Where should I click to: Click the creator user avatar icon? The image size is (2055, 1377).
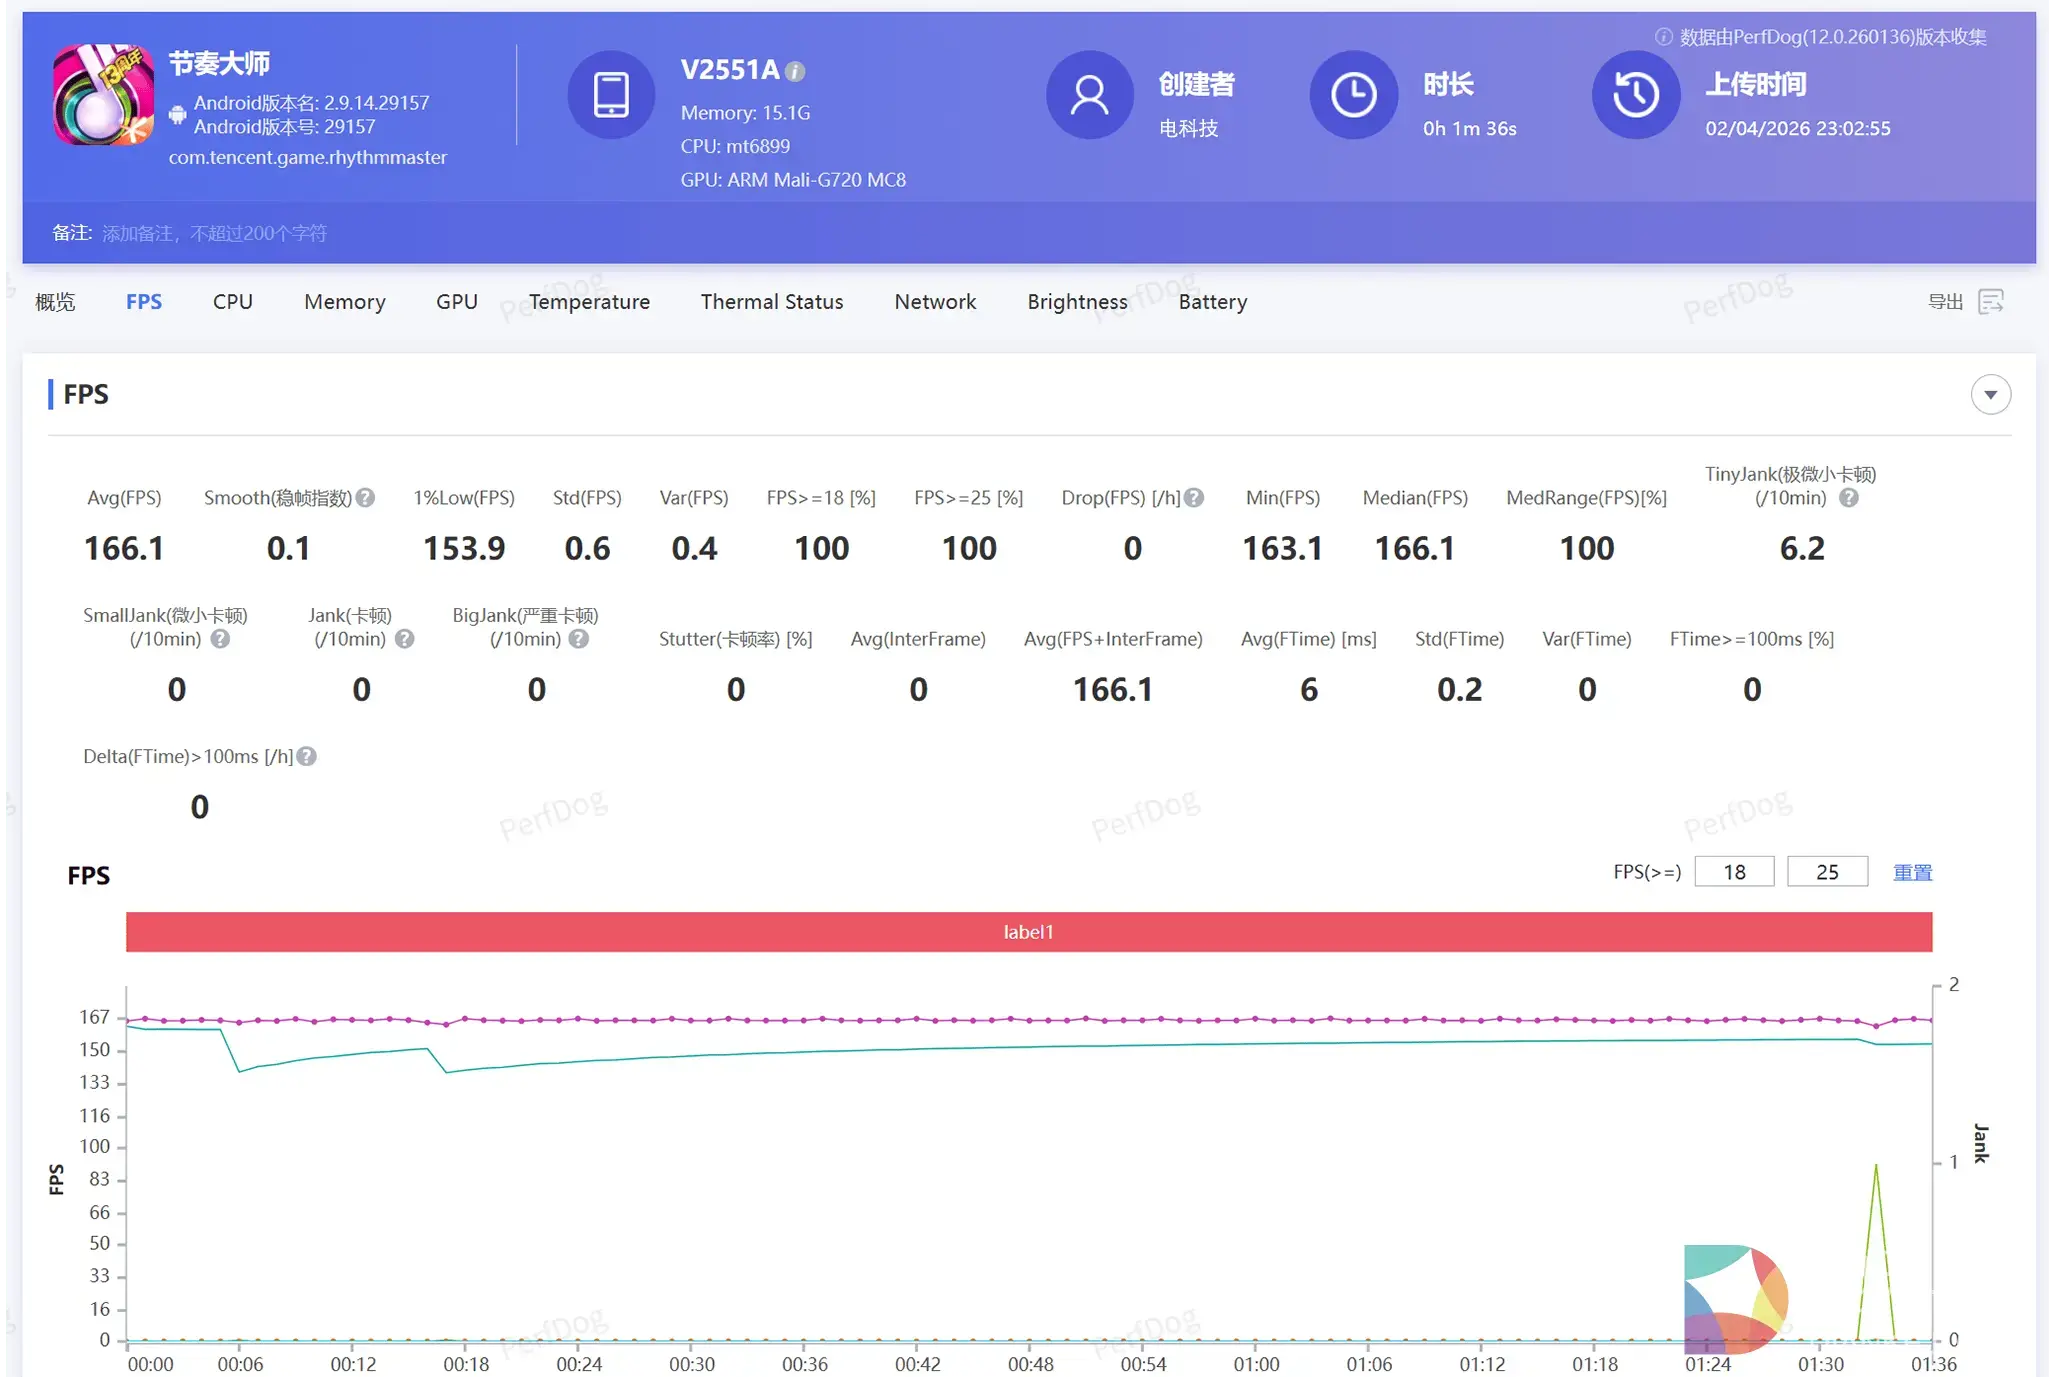pyautogui.click(x=1089, y=95)
